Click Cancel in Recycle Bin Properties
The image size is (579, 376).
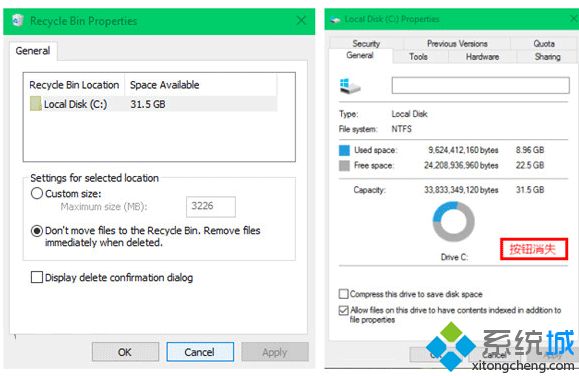(x=200, y=352)
